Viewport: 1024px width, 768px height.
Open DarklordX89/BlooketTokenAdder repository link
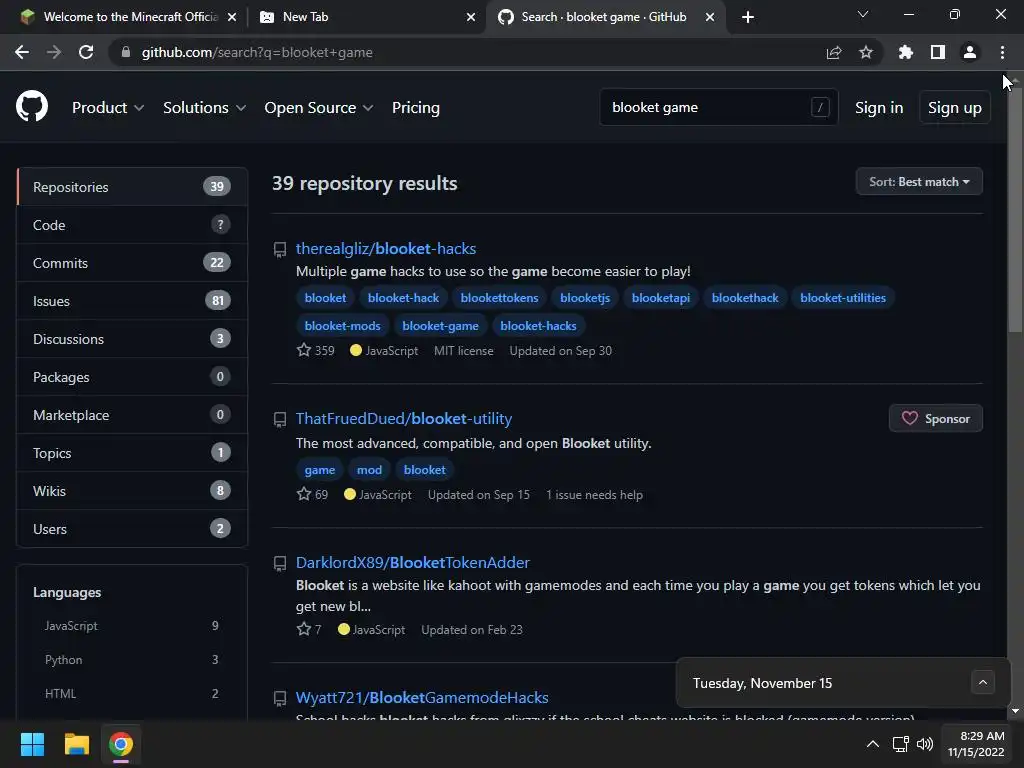[x=412, y=562]
